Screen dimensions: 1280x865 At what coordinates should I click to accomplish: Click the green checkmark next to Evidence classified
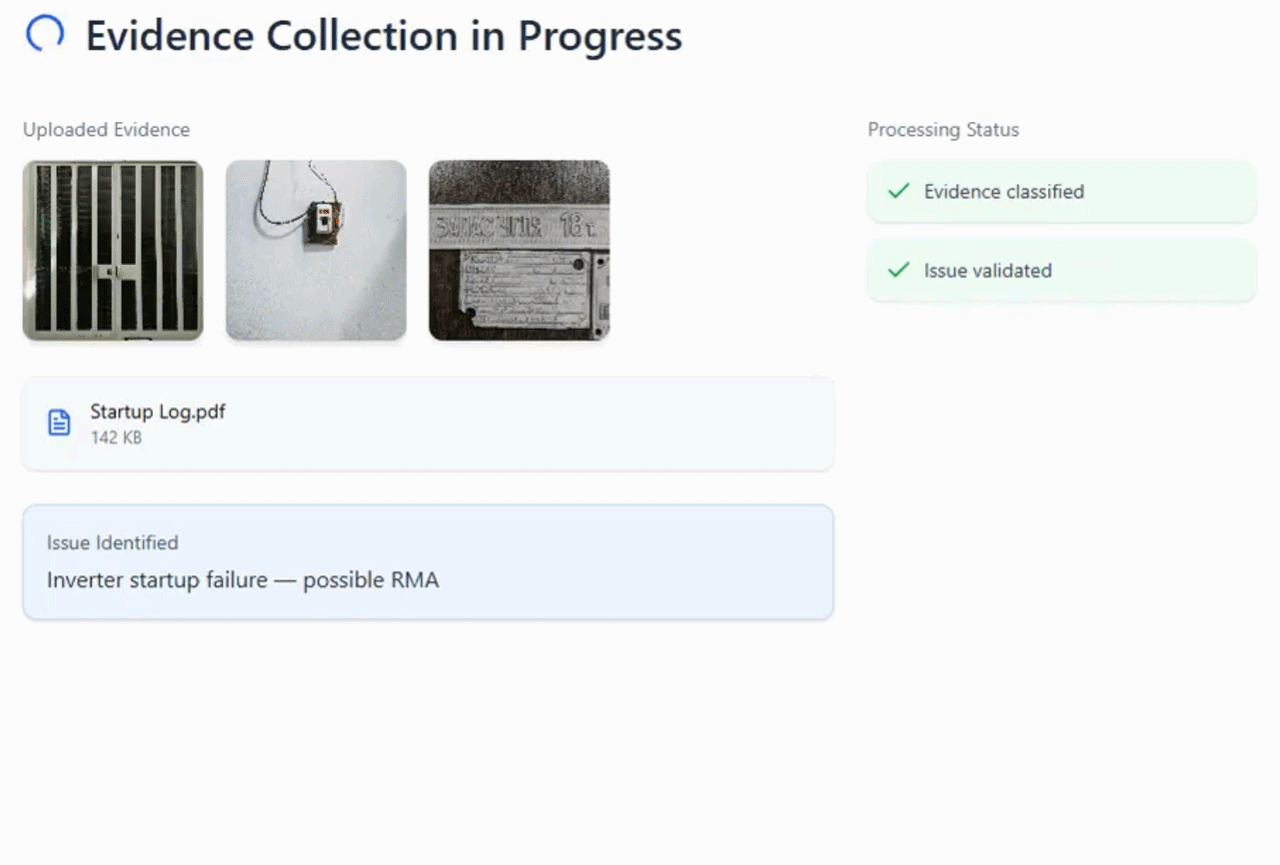(899, 191)
